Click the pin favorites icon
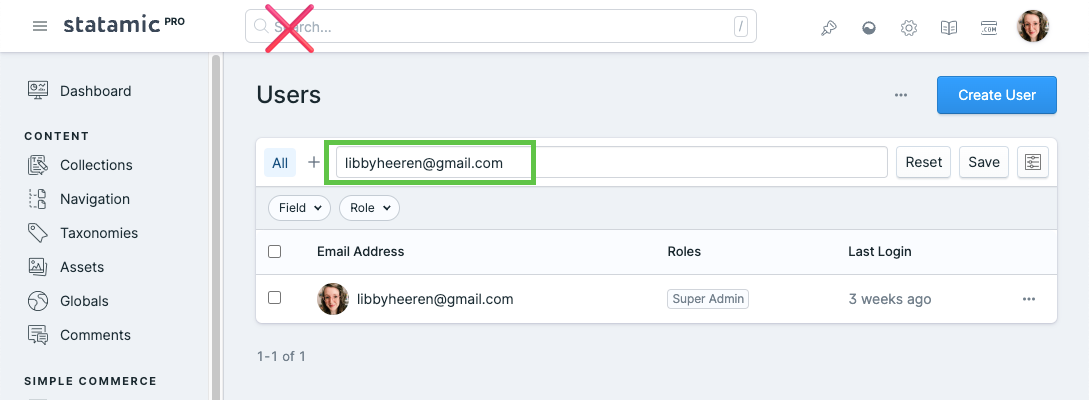Viewport: 1089px width, 400px height. pyautogui.click(x=828, y=28)
